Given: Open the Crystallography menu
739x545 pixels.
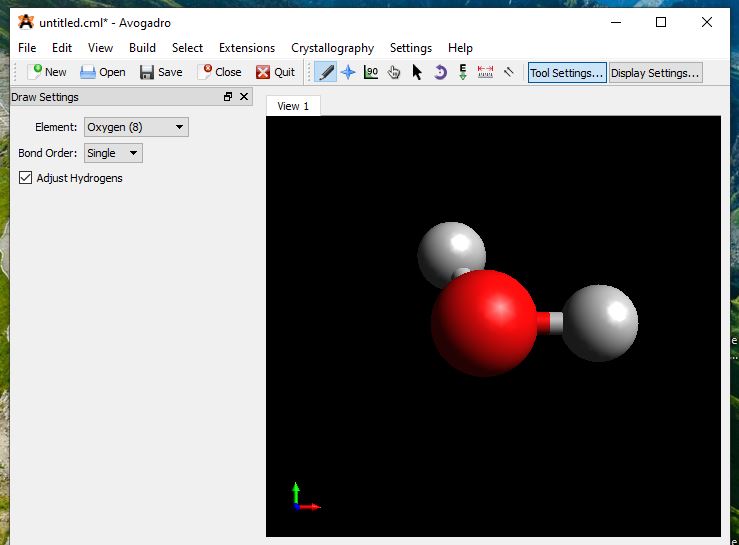Looking at the screenshot, I should [332, 48].
